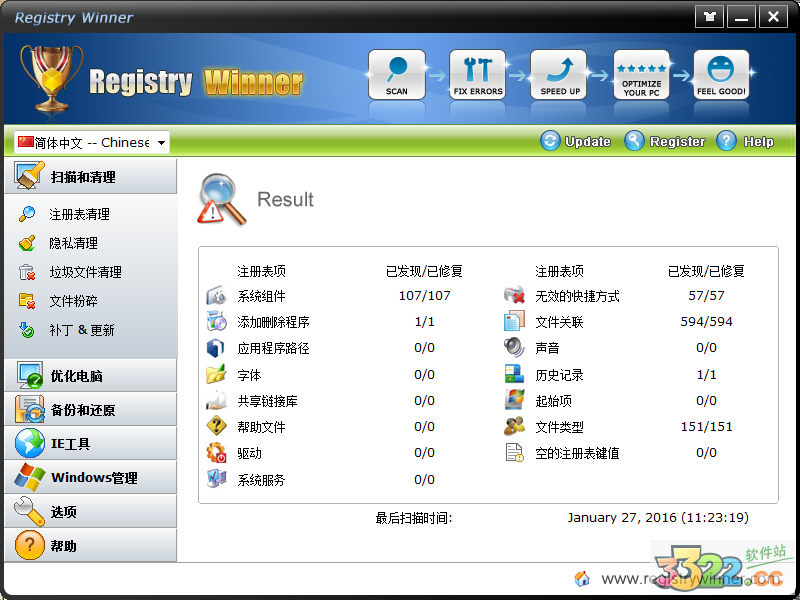Click the 起始项 Windows flag icon
Image resolution: width=800 pixels, height=600 pixels.
pyautogui.click(x=514, y=400)
